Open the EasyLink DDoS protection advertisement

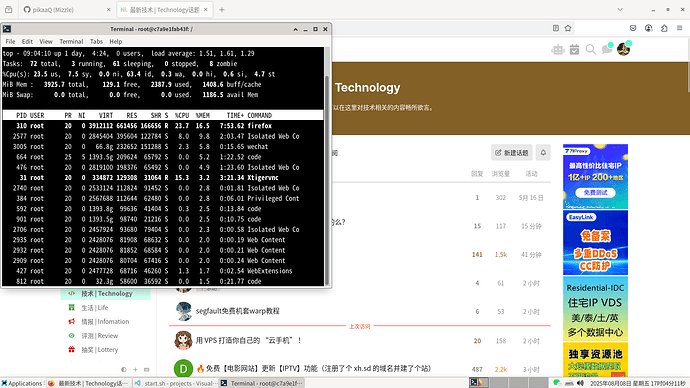[x=595, y=242]
